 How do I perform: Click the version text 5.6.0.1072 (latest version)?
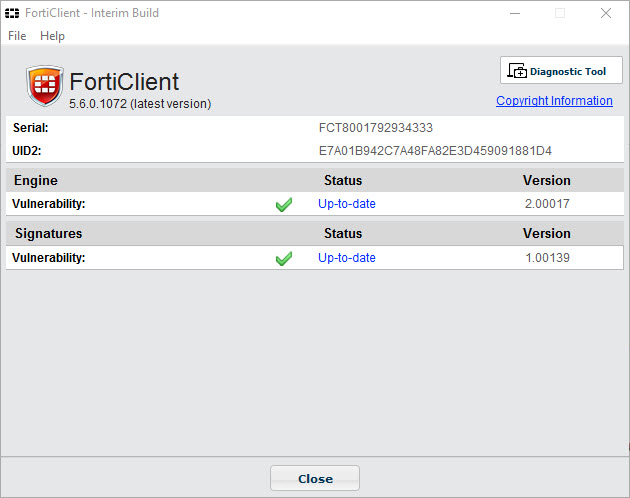pos(140,104)
